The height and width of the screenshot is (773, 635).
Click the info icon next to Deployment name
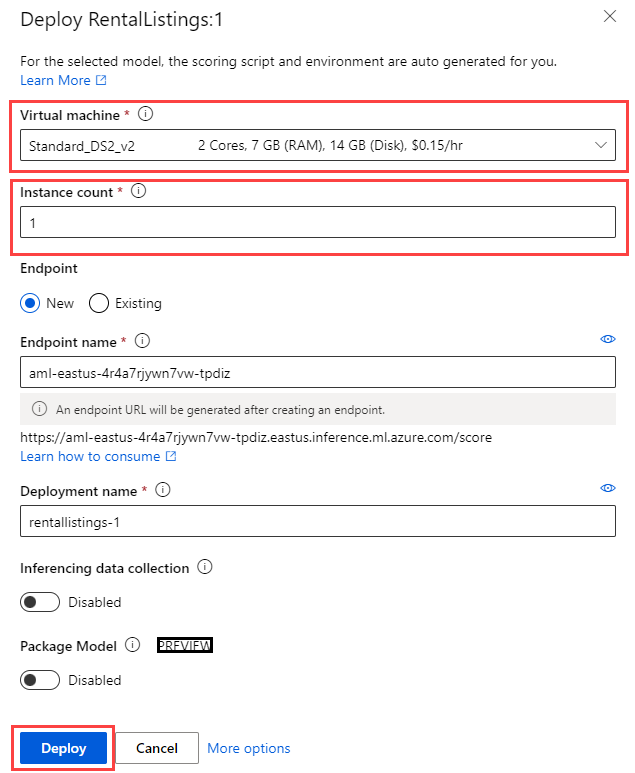point(163,490)
